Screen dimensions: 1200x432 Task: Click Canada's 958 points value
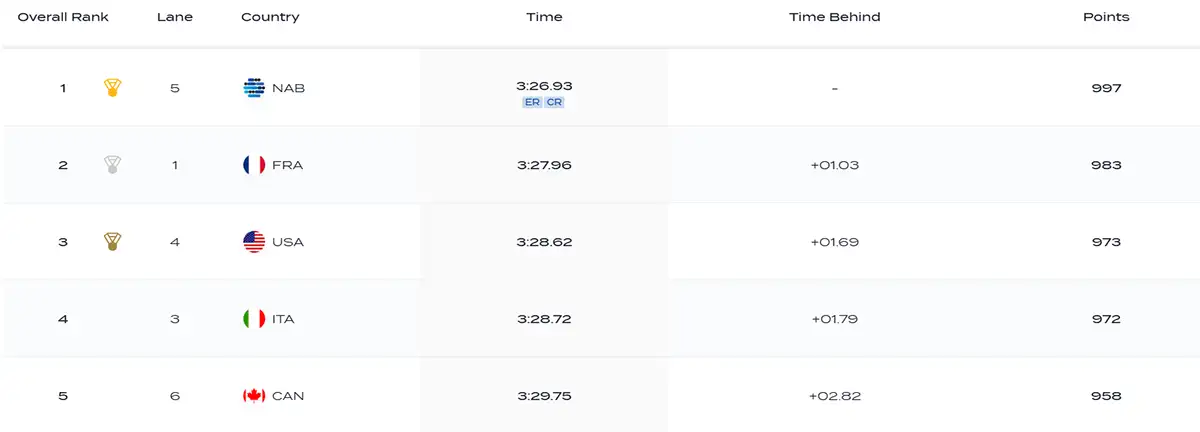click(x=1106, y=396)
